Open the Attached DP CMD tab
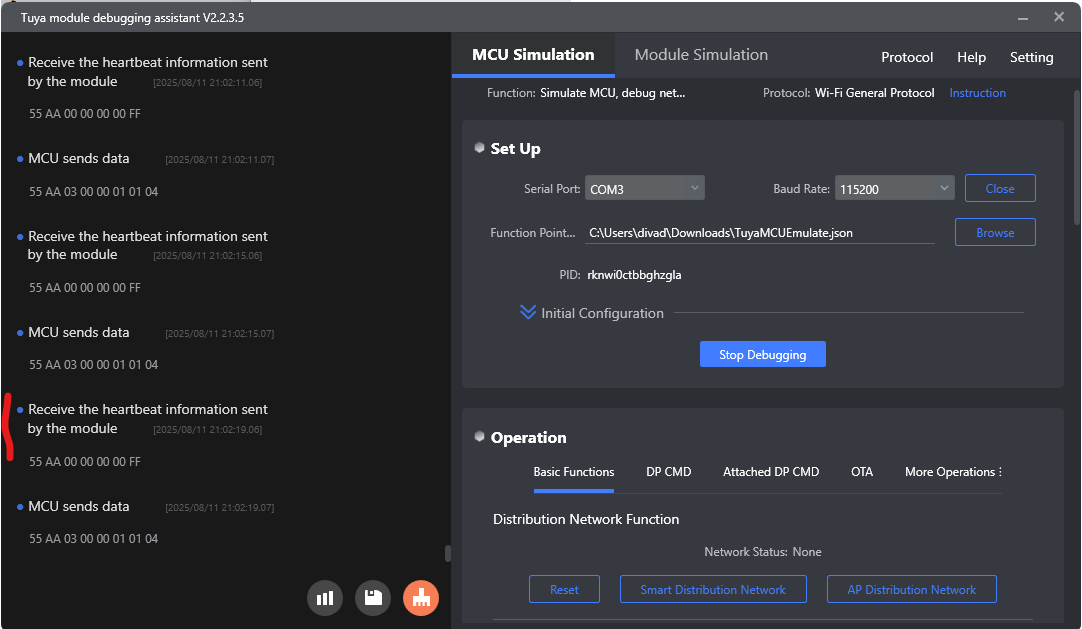The width and height of the screenshot is (1082, 629). [771, 472]
